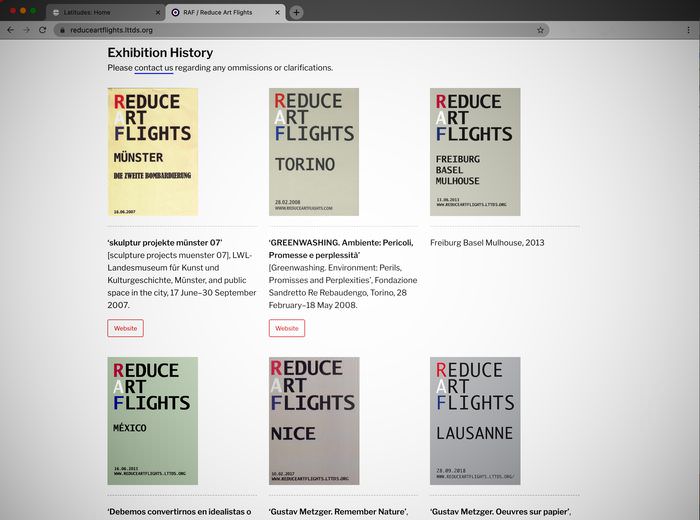700x520 pixels.
Task: Click the 'Exhibition History' heading
Action: (x=160, y=53)
